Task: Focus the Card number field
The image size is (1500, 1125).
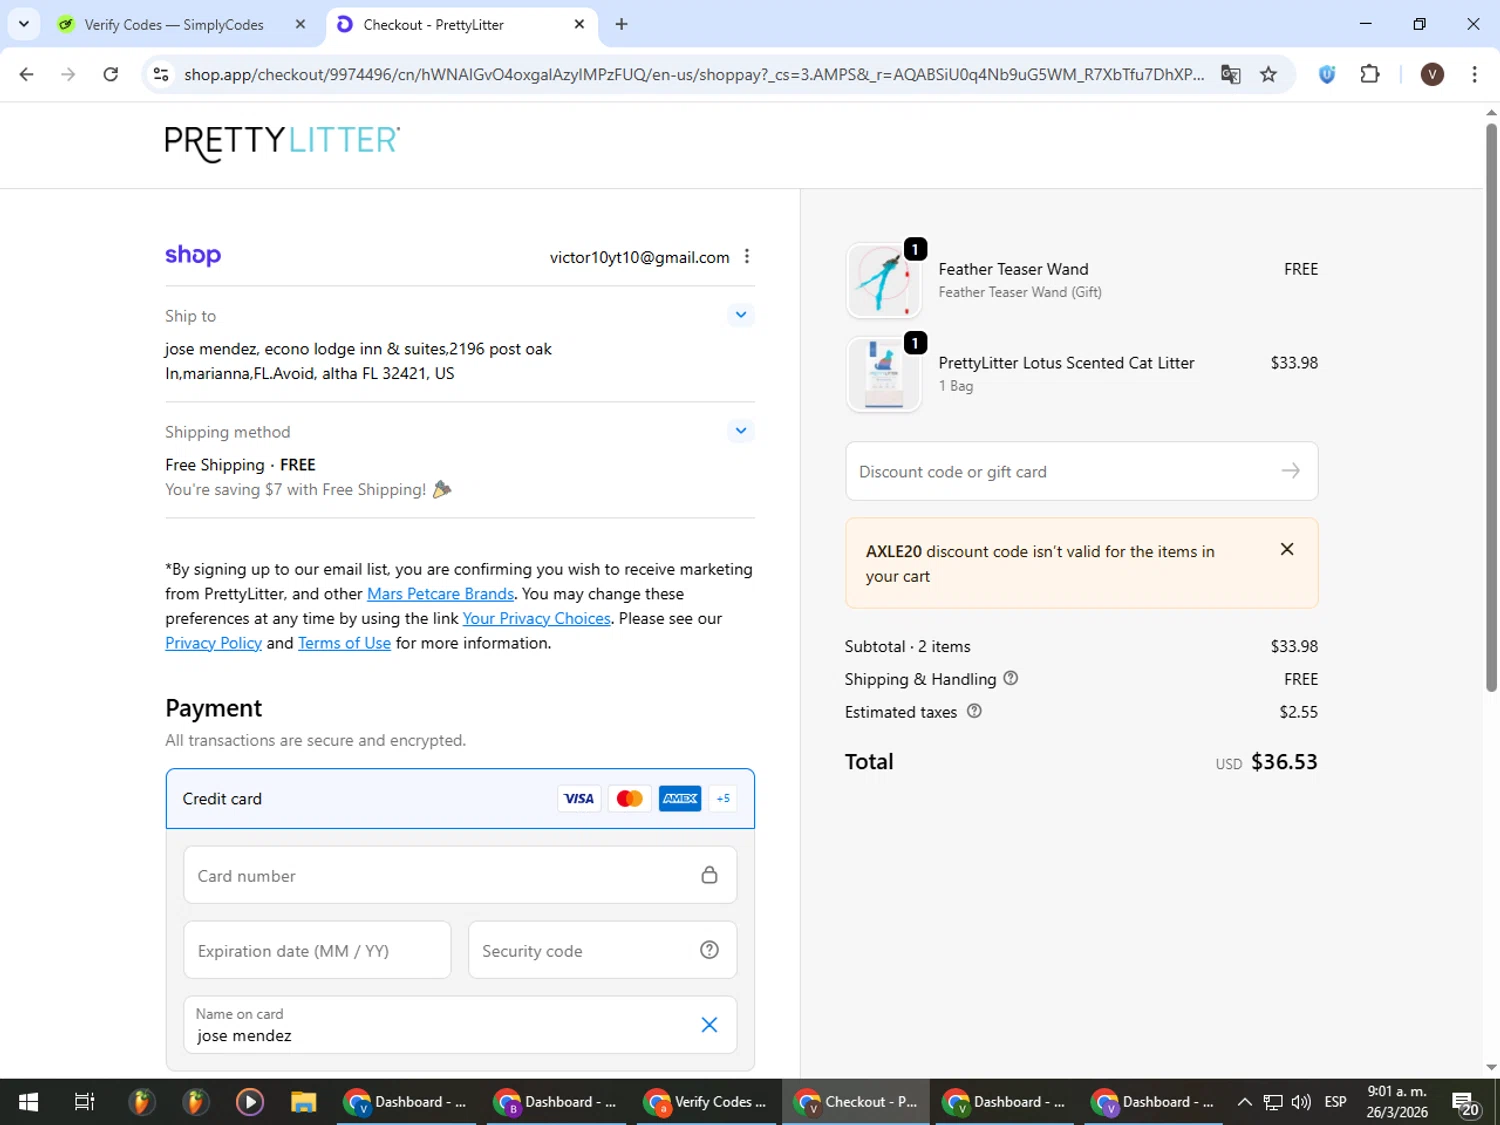Action: coord(460,875)
